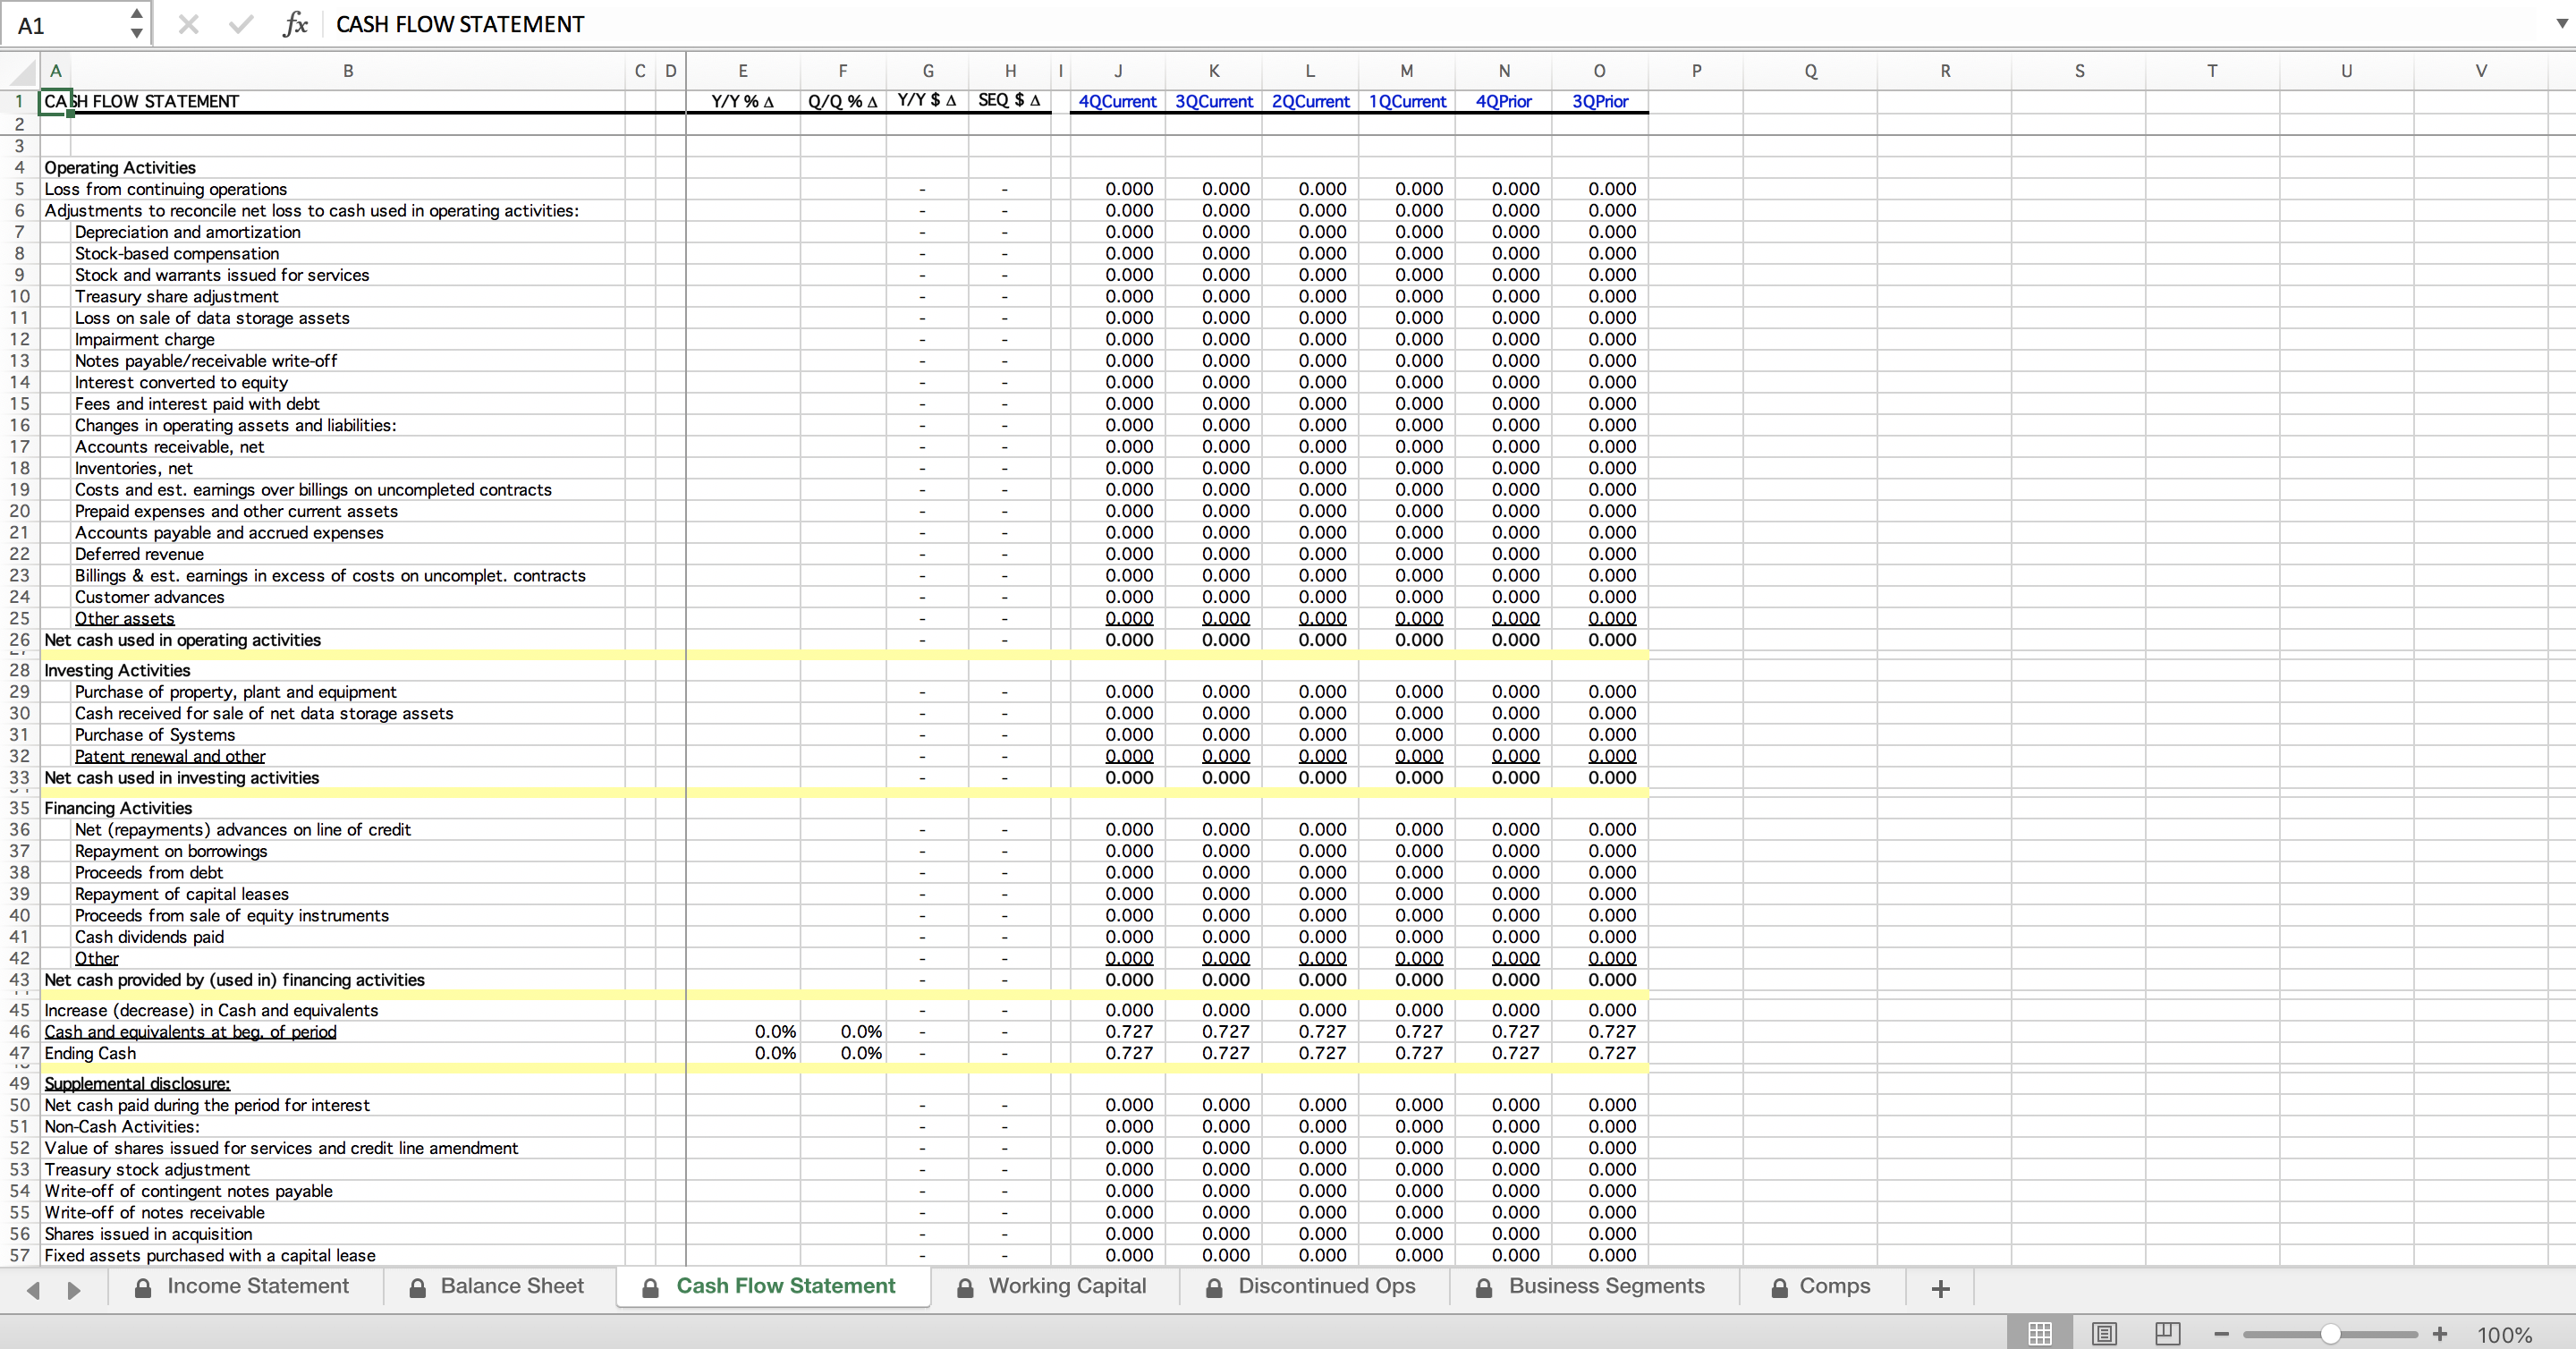The width and height of the screenshot is (2576, 1349).
Task: Switch to Page Break Preview icon
Action: tap(2168, 1333)
